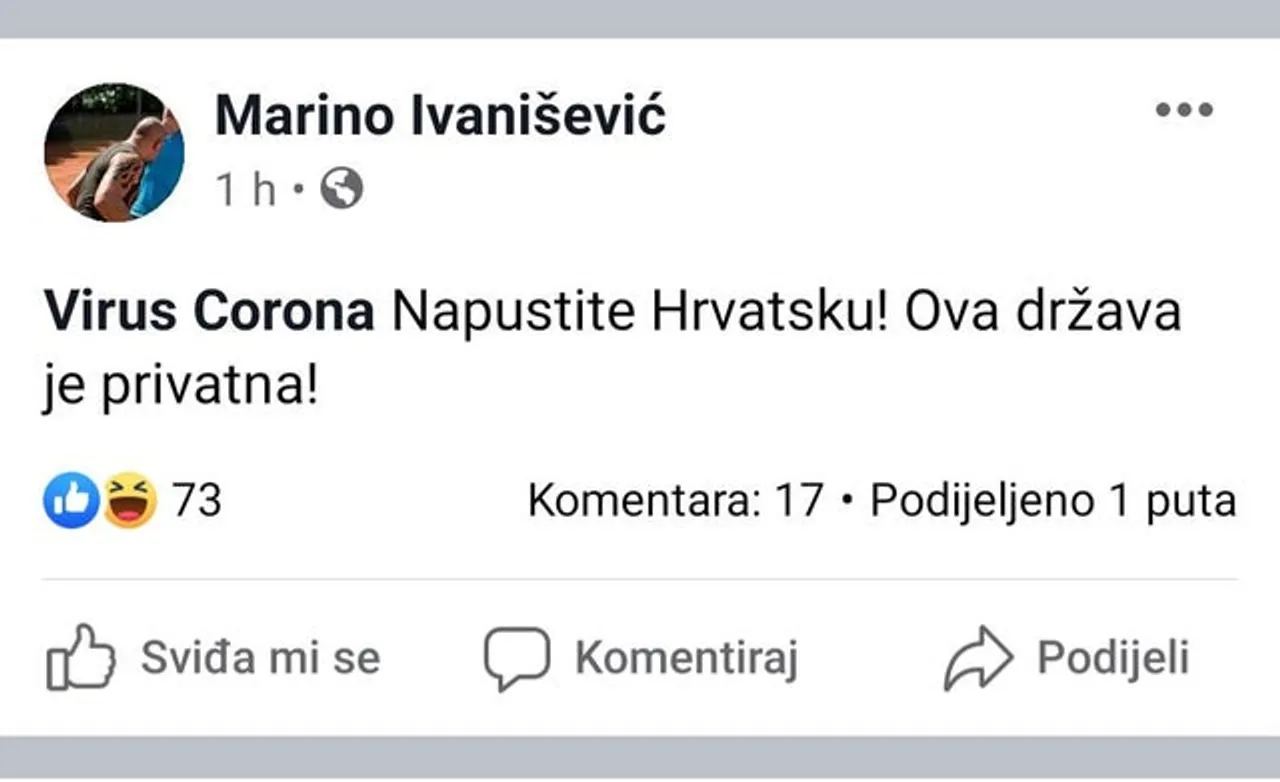This screenshot has width=1280, height=782.
Task: Click the globe public audience icon
Action: (x=342, y=188)
